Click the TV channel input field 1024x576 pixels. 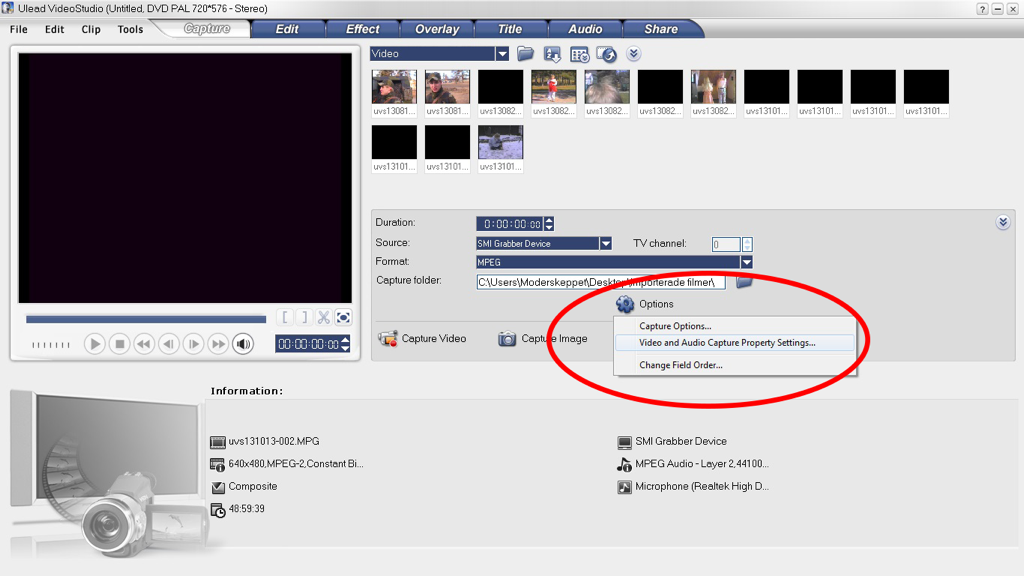point(726,244)
